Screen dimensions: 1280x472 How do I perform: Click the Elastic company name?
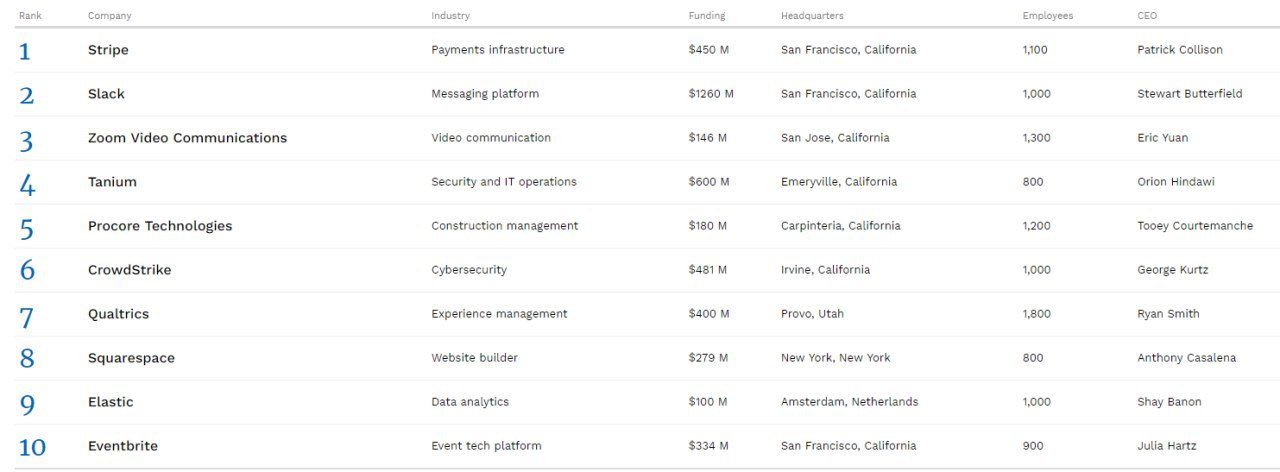[110, 402]
